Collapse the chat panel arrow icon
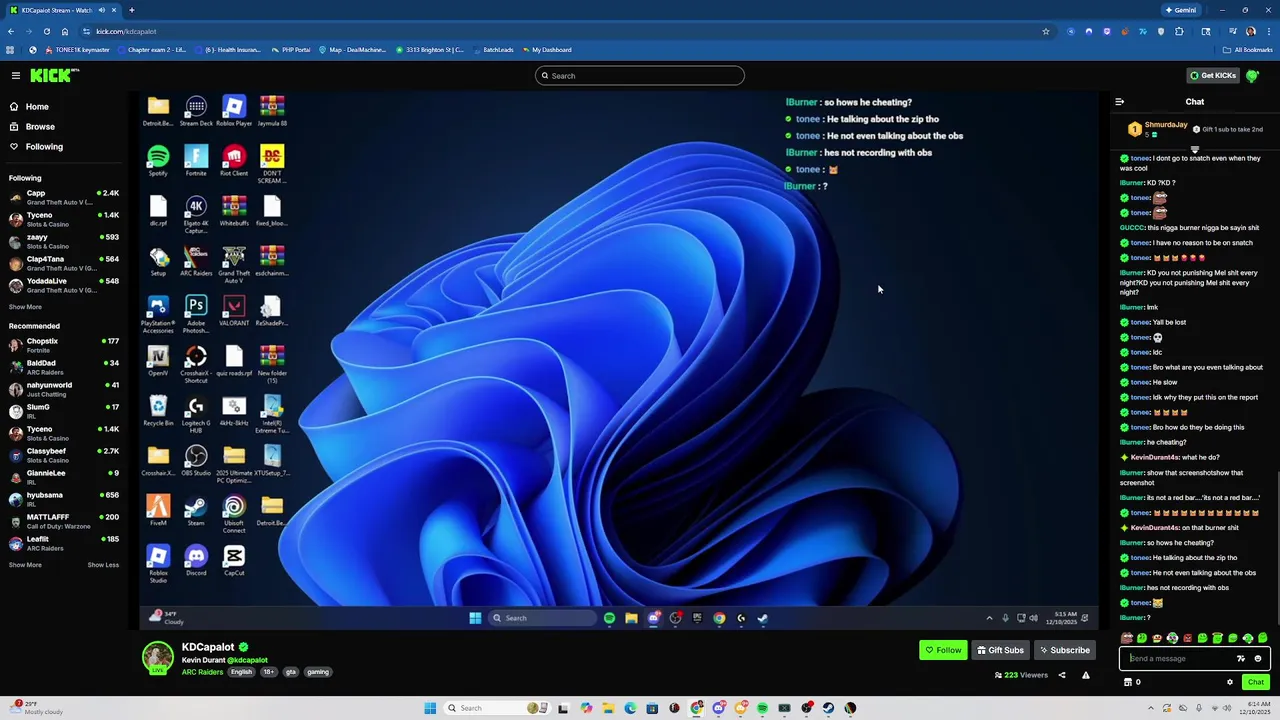The width and height of the screenshot is (1280, 720). [x=1119, y=101]
